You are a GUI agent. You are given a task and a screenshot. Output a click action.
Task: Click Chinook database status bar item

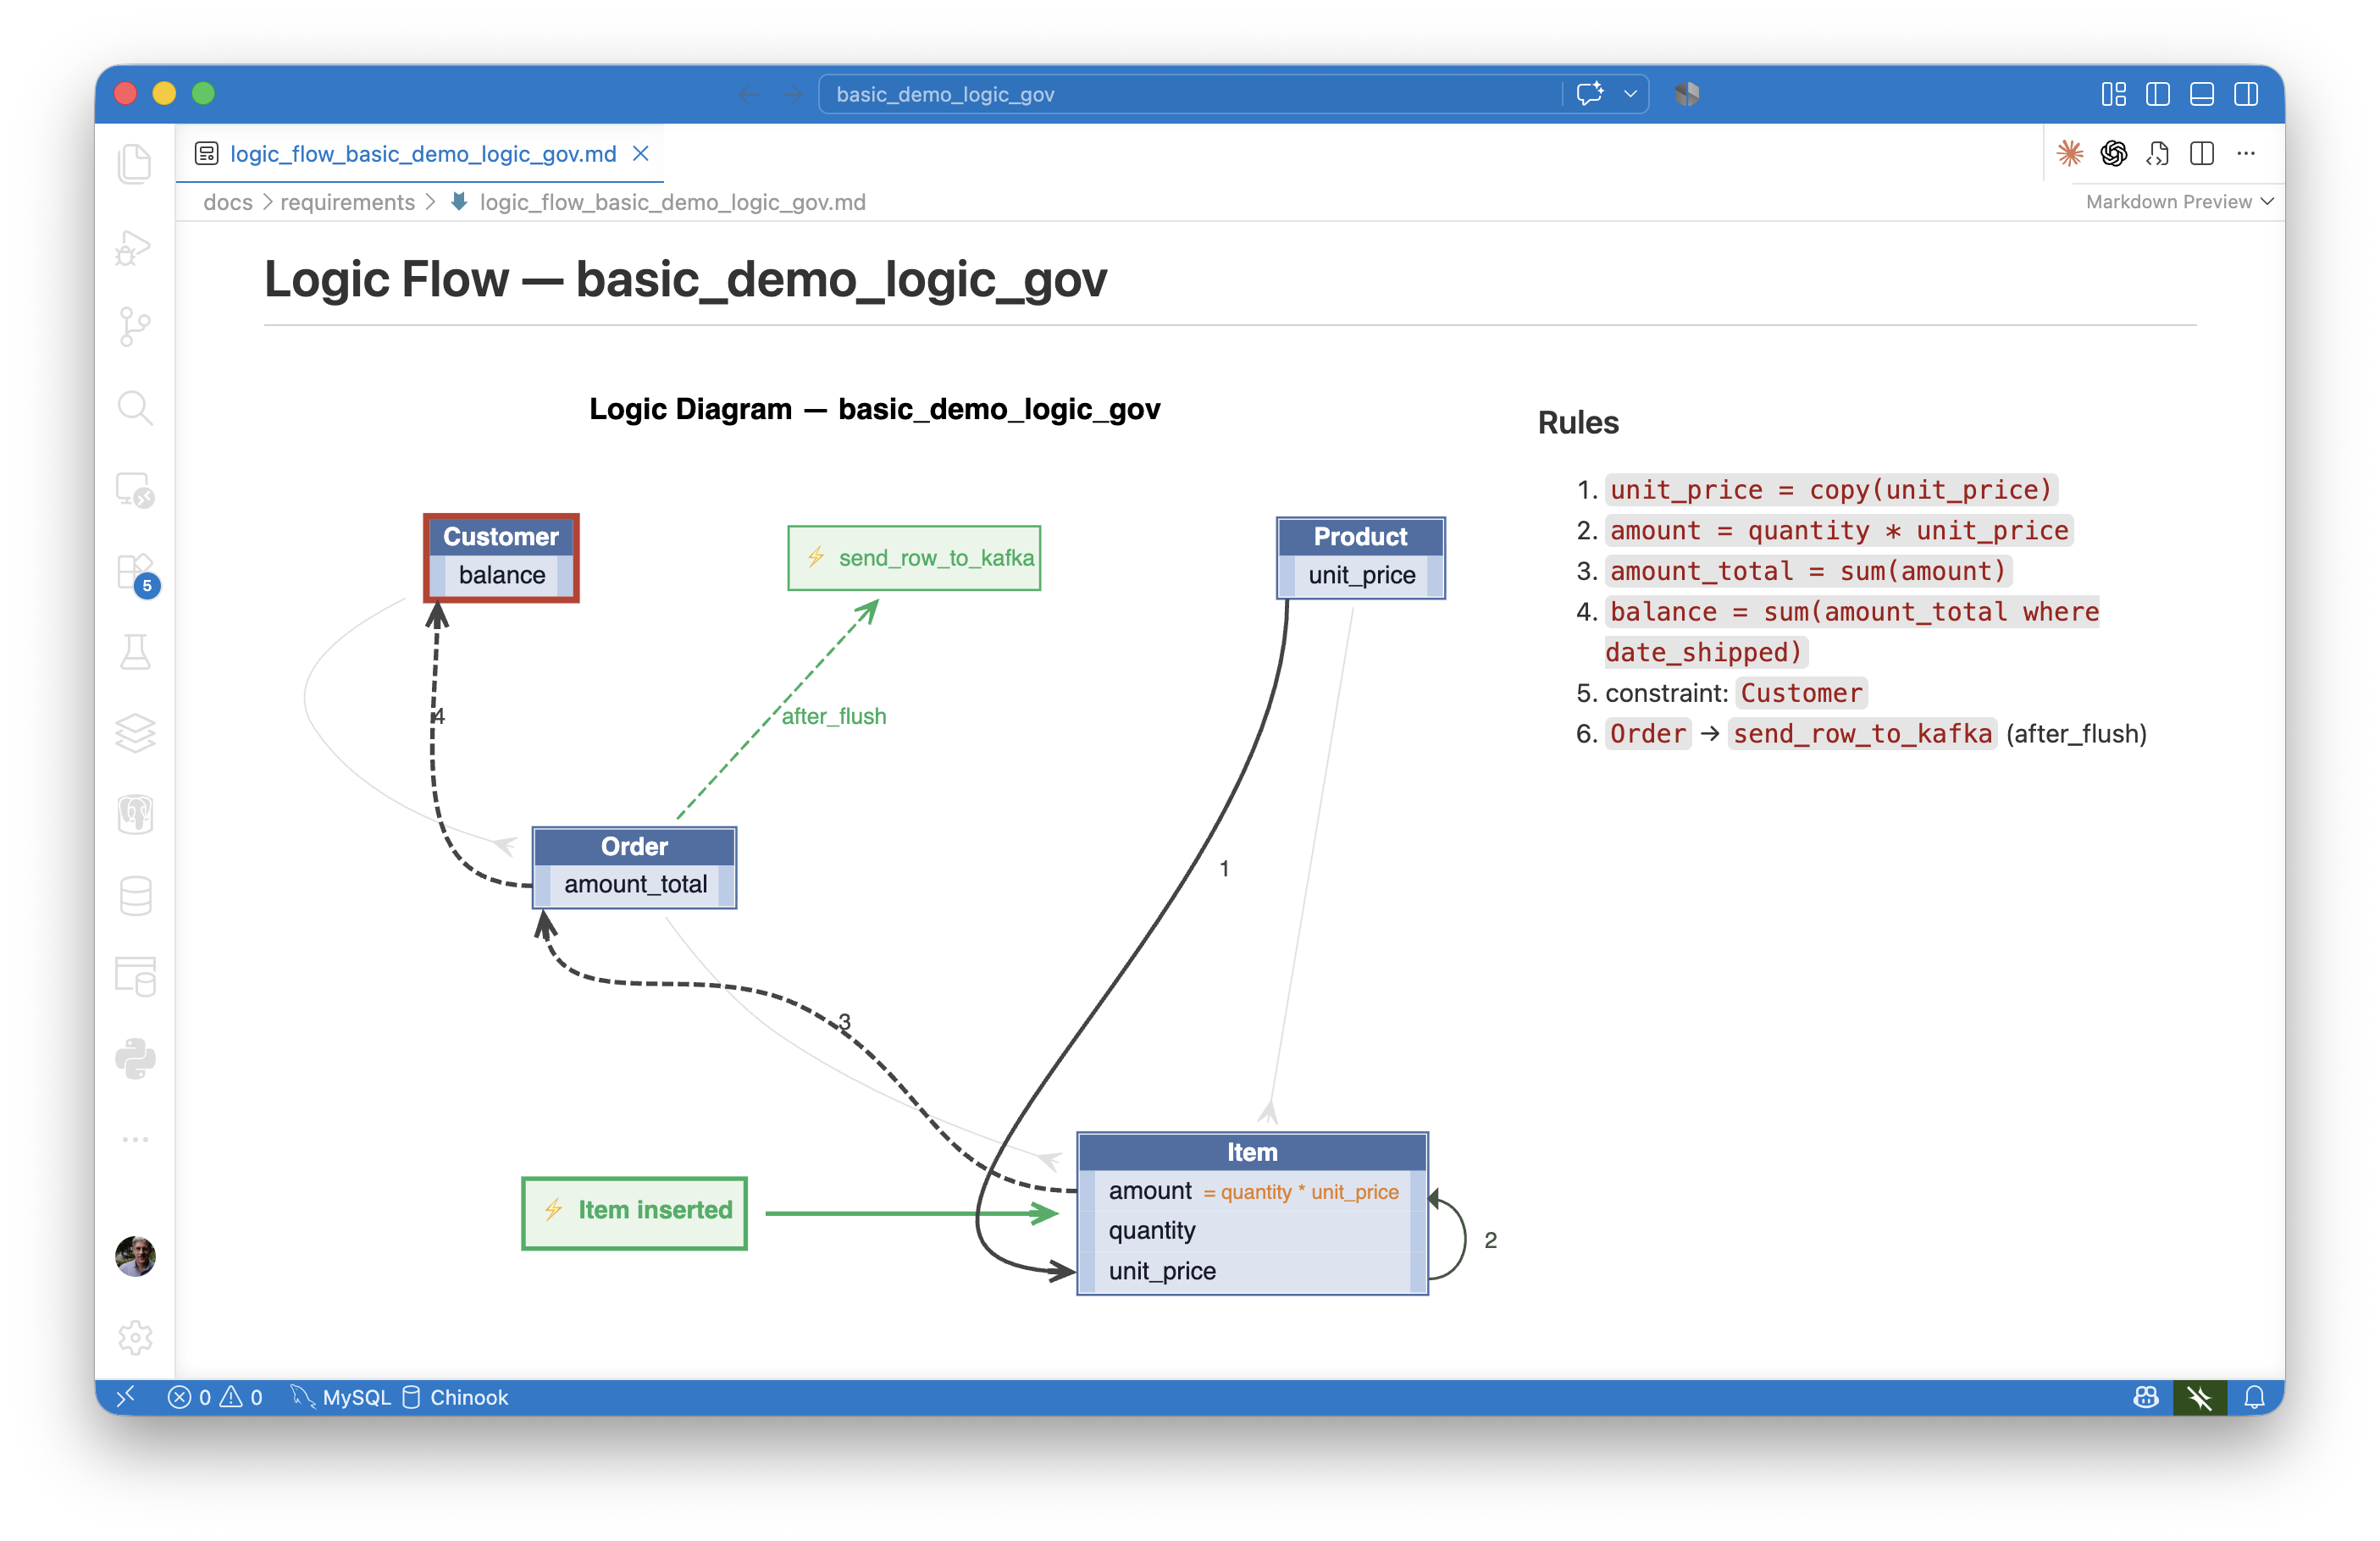[x=455, y=1397]
